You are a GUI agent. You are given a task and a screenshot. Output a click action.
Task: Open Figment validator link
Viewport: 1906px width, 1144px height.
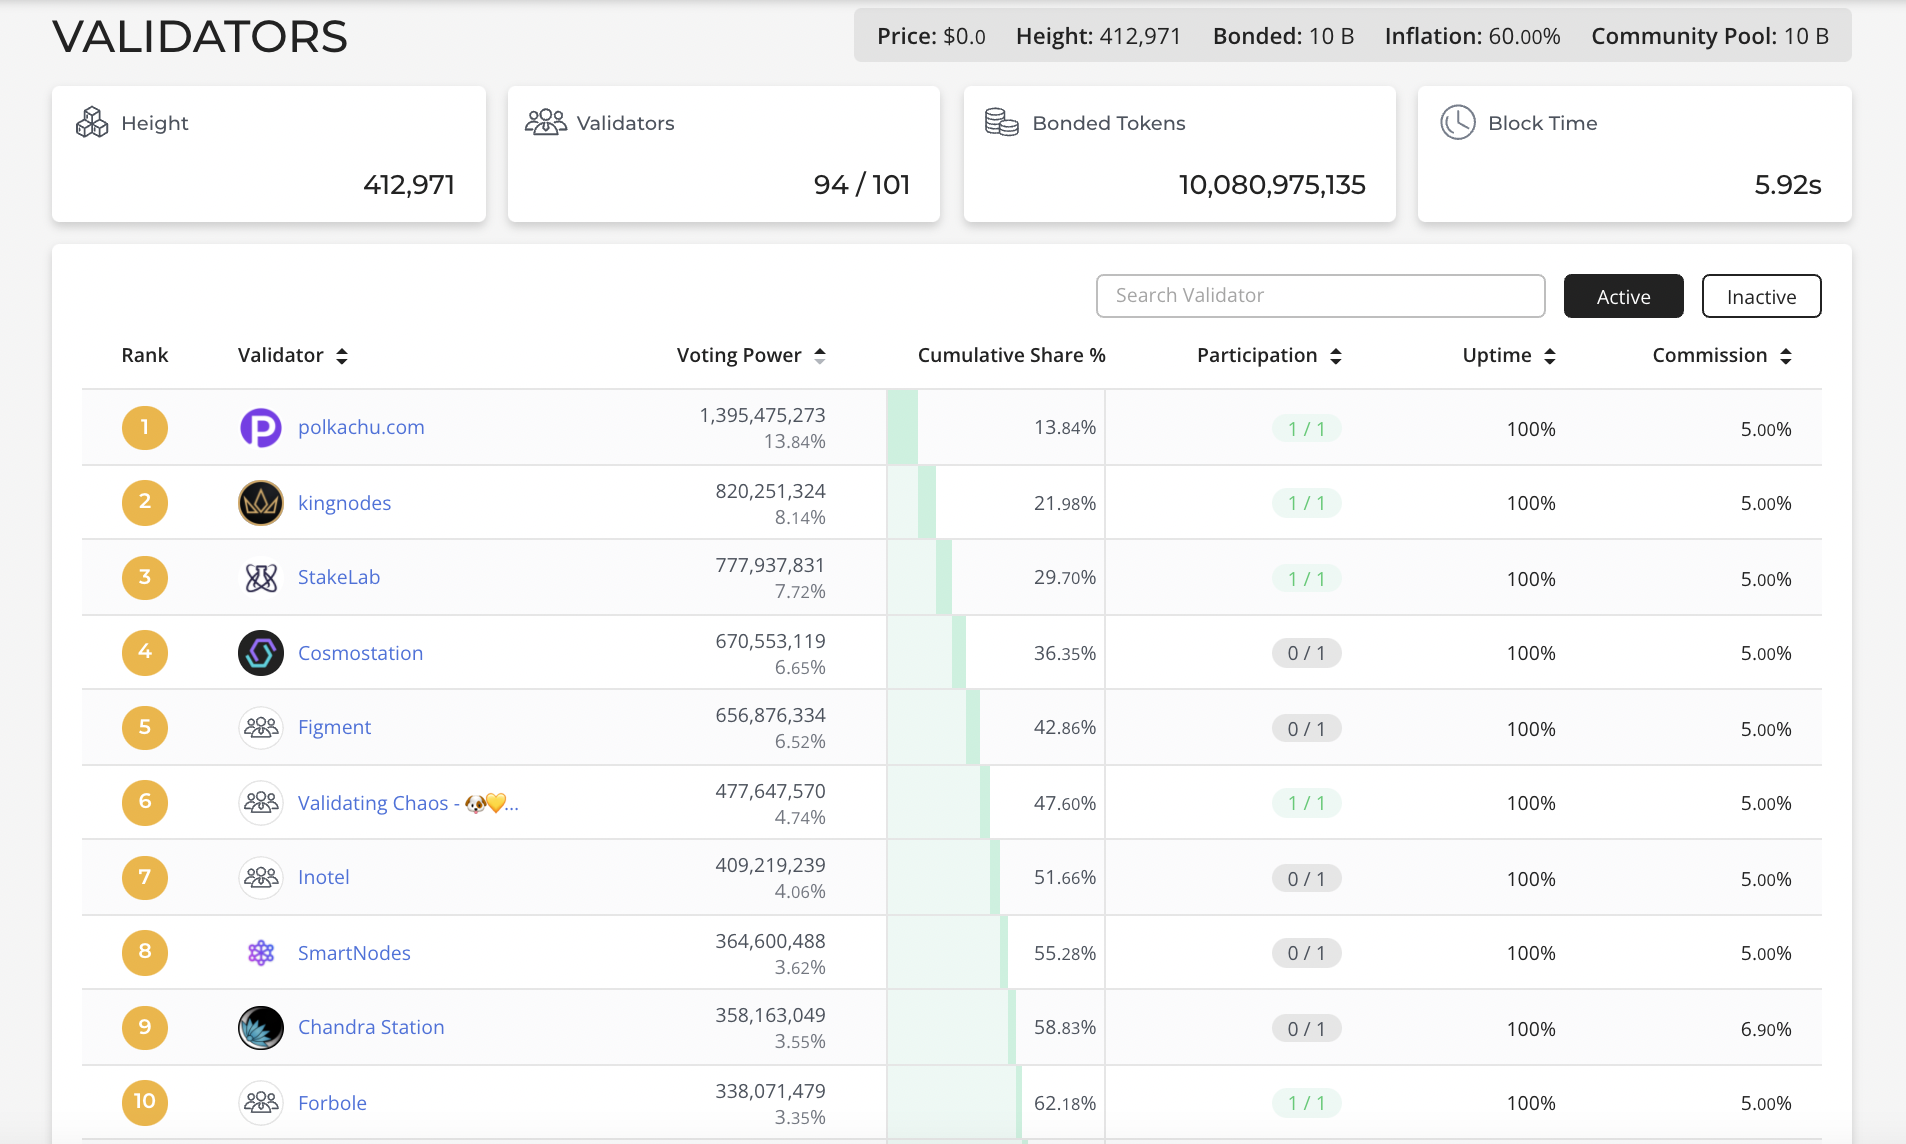[334, 727]
